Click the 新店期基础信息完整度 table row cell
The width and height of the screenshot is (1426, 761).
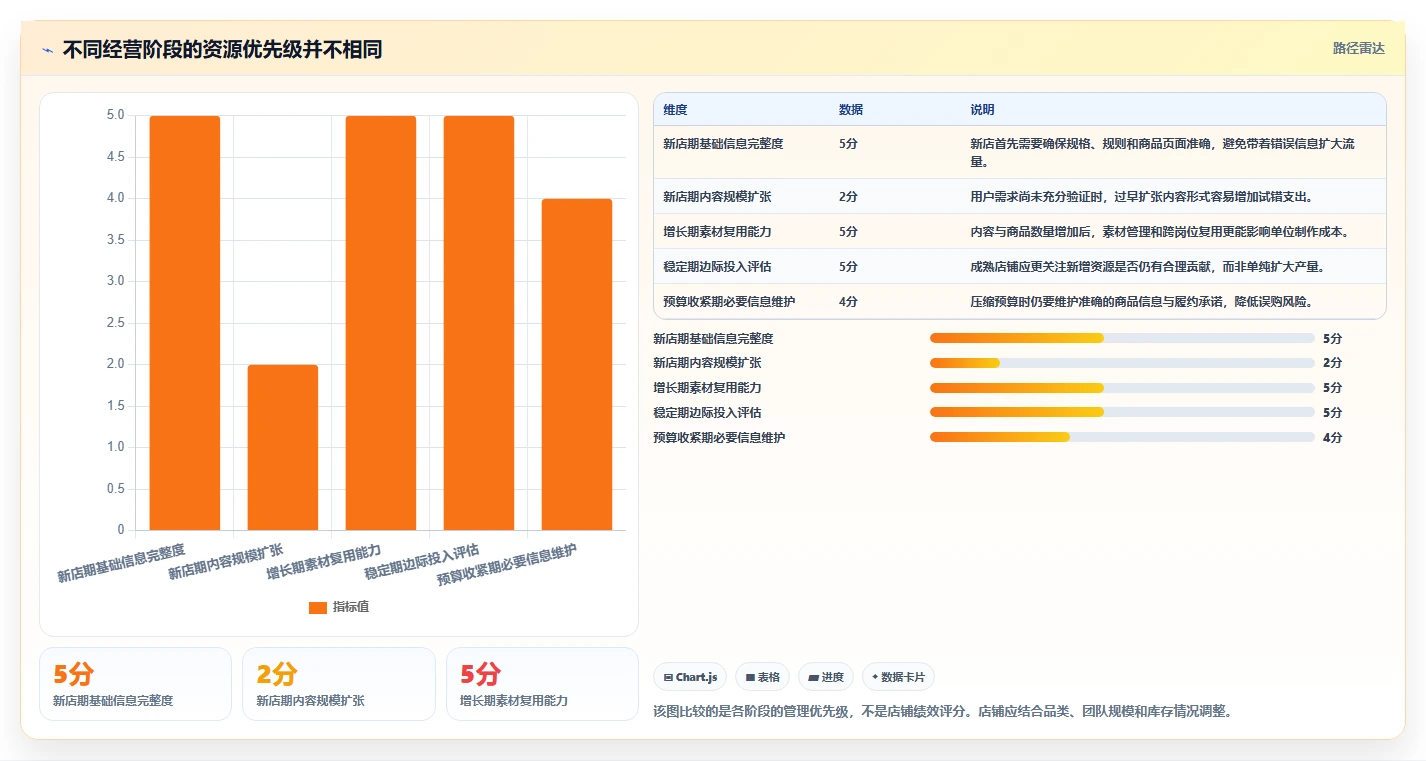pos(723,144)
